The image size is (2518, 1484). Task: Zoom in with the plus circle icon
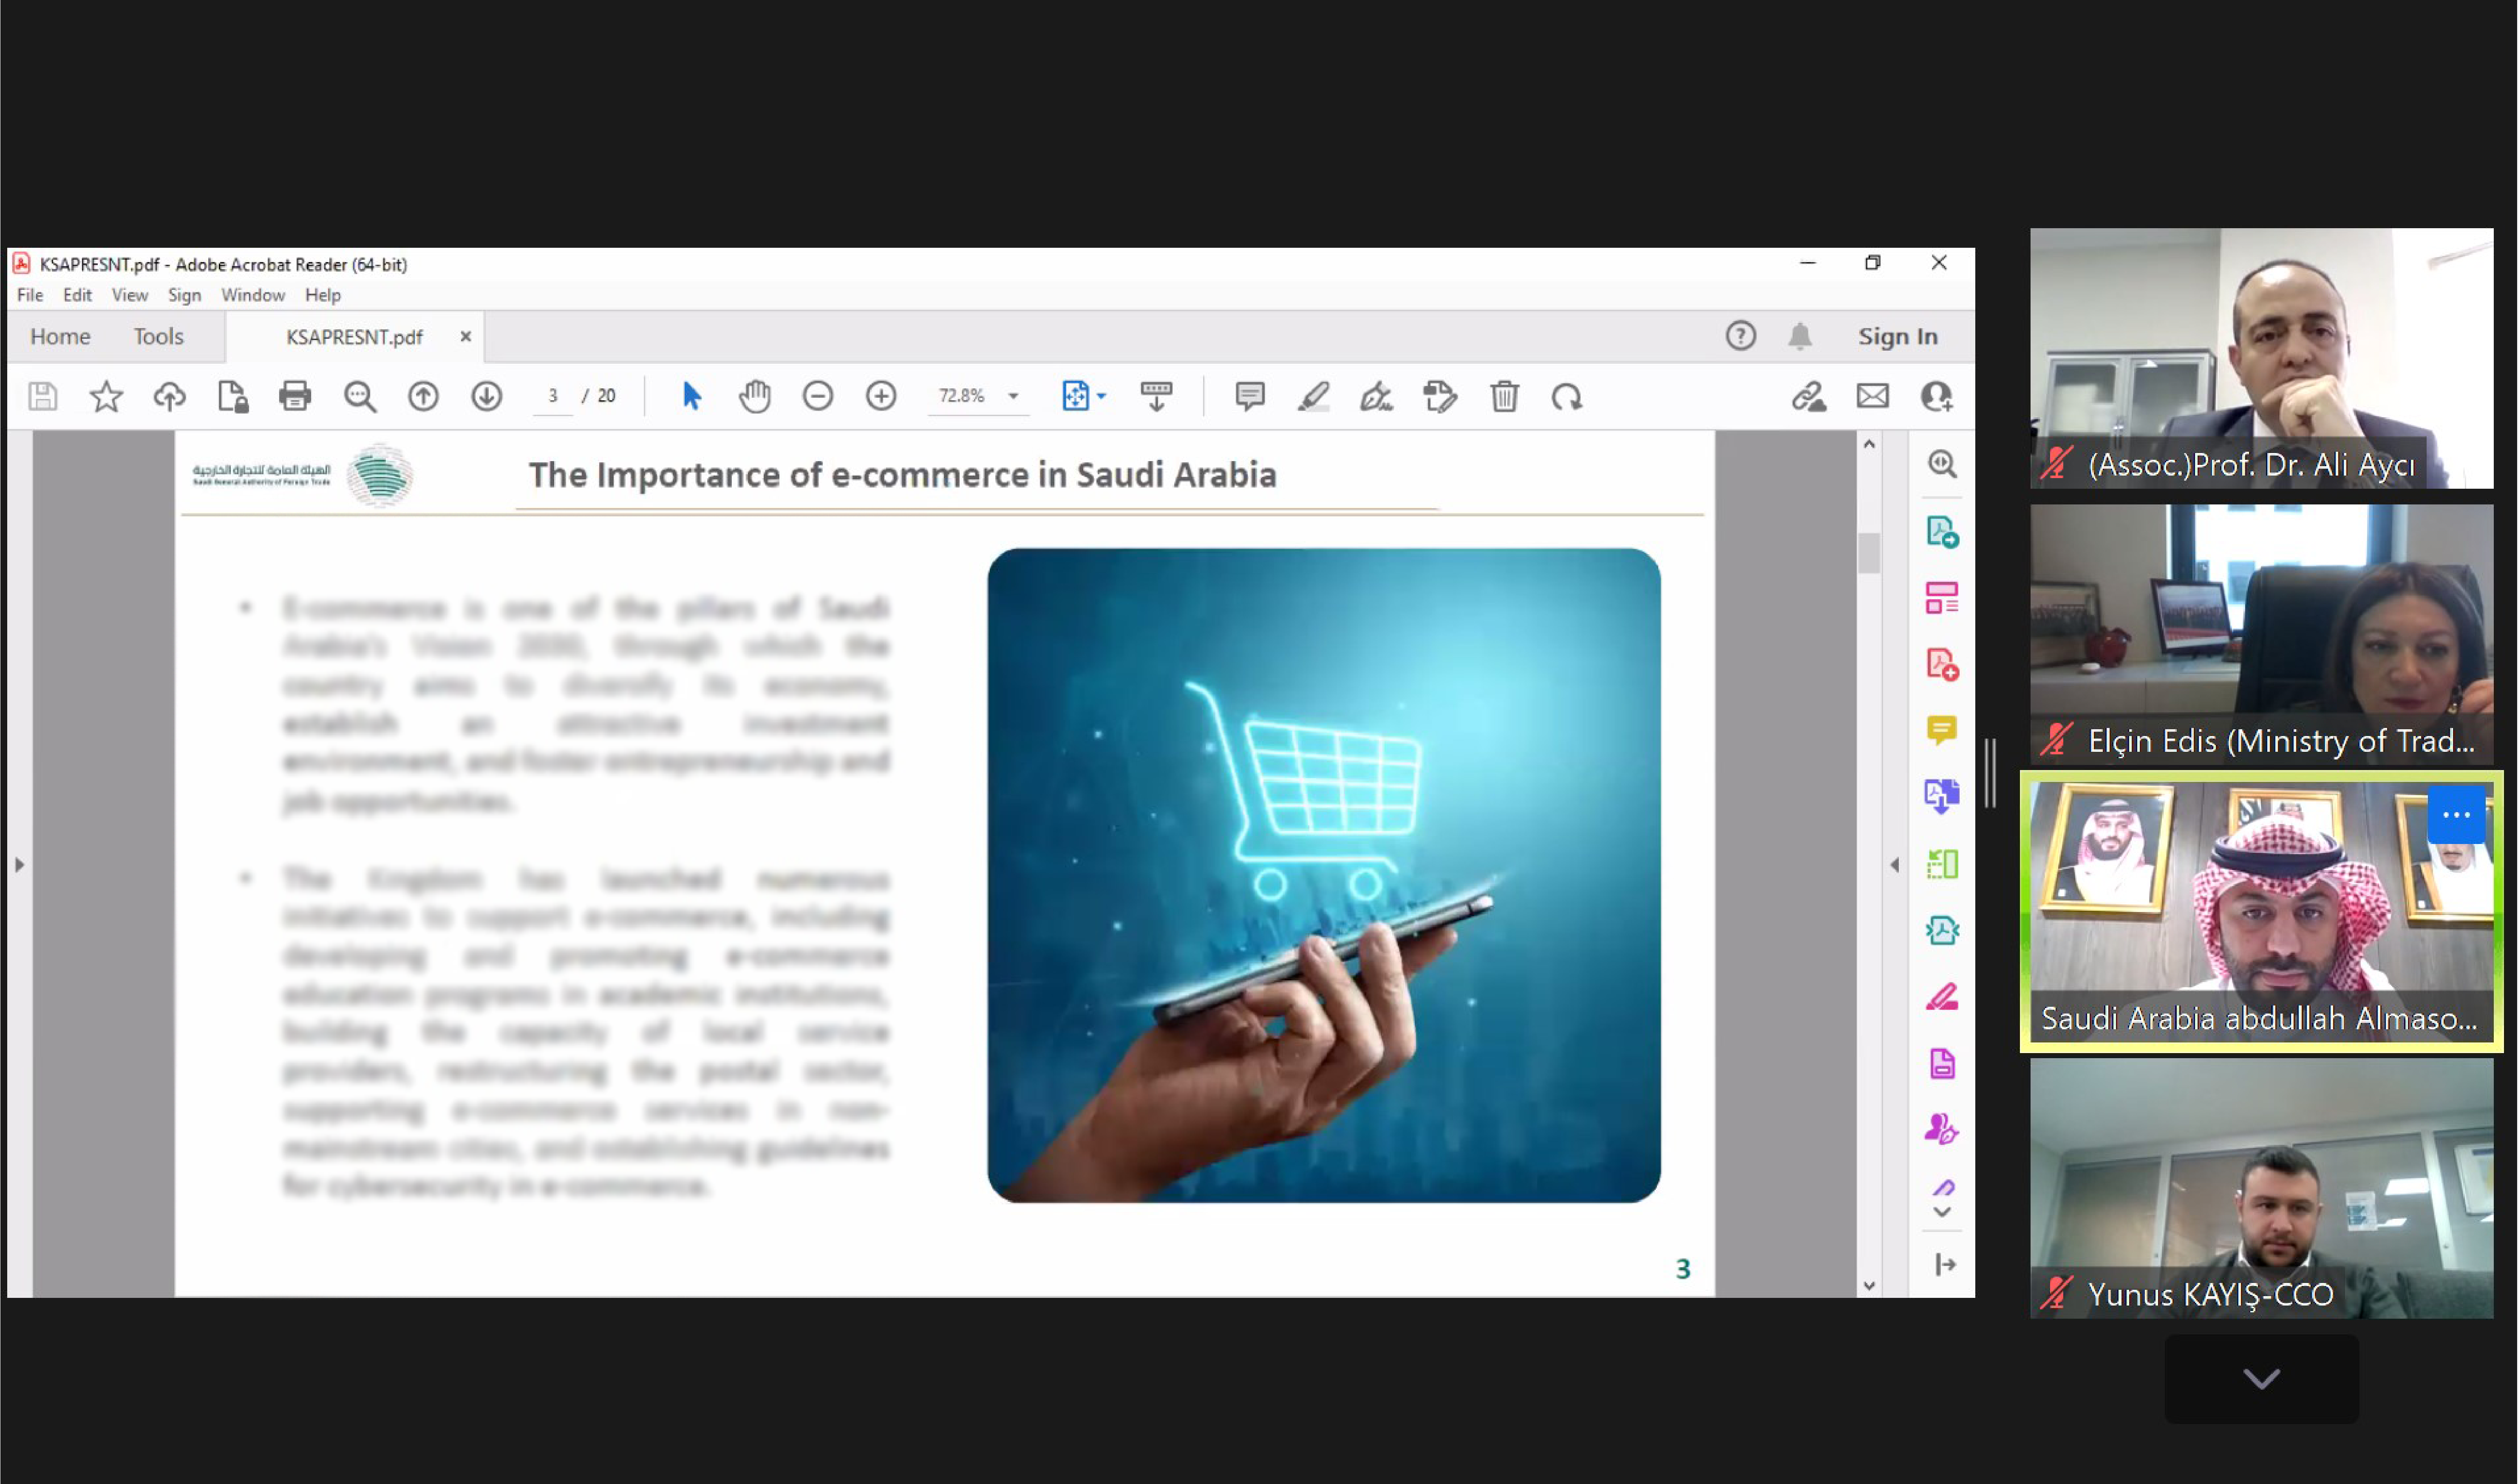click(x=881, y=396)
